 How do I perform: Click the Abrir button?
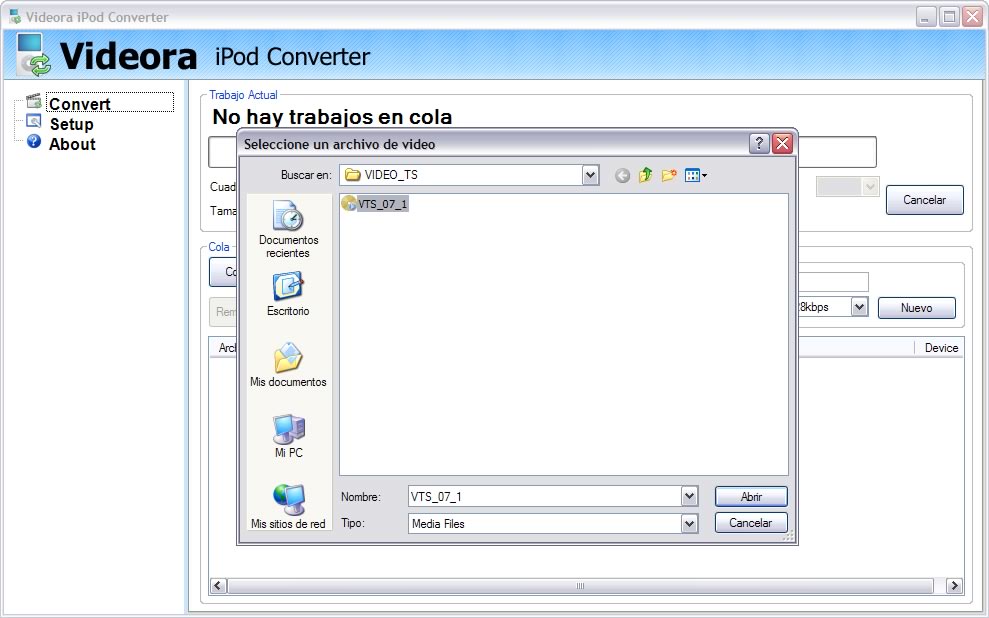tap(751, 496)
